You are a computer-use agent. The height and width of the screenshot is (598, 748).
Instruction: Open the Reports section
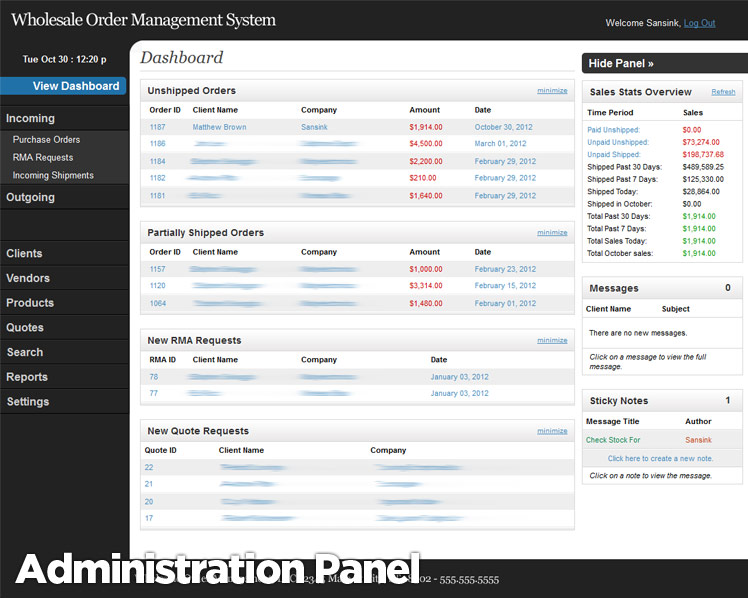pos(27,377)
